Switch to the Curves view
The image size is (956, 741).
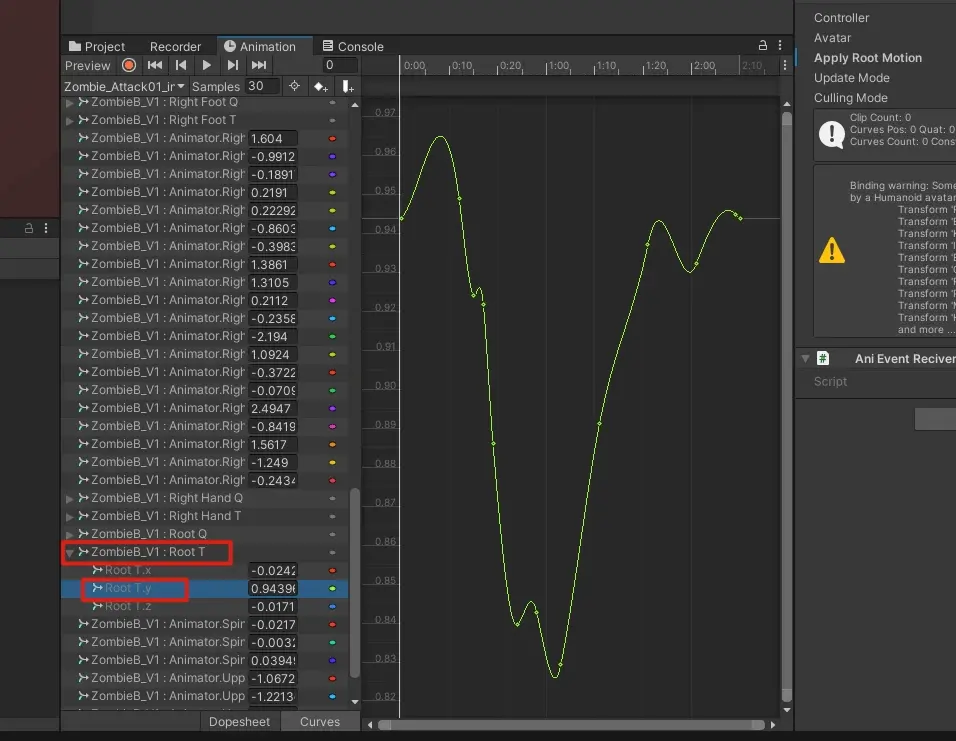(320, 721)
